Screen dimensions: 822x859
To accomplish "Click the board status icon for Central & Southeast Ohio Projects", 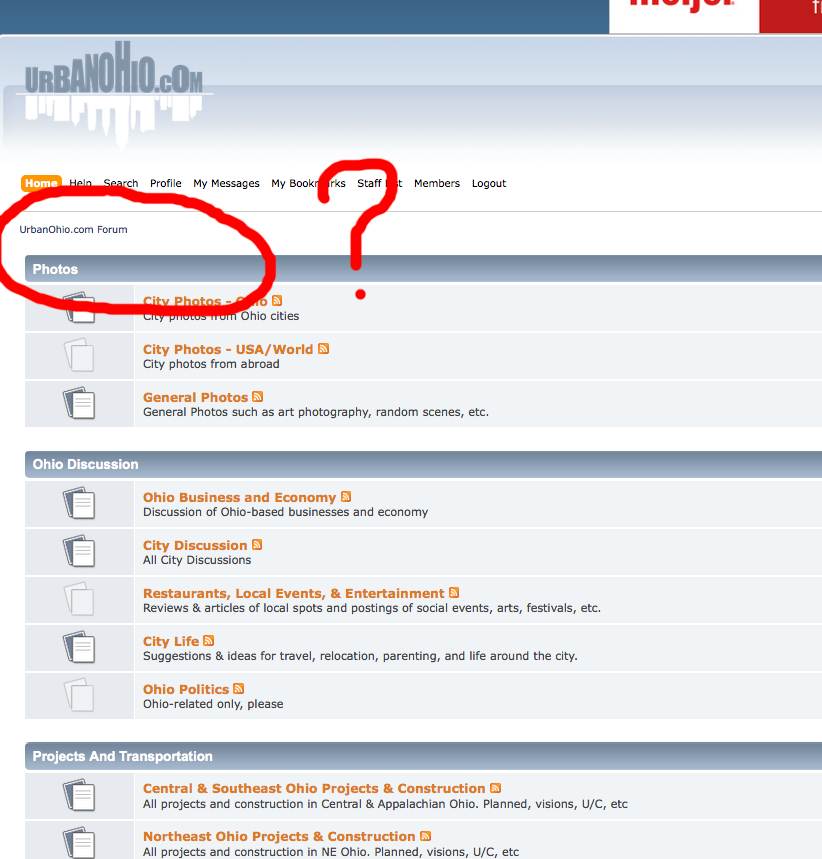I will [x=79, y=795].
